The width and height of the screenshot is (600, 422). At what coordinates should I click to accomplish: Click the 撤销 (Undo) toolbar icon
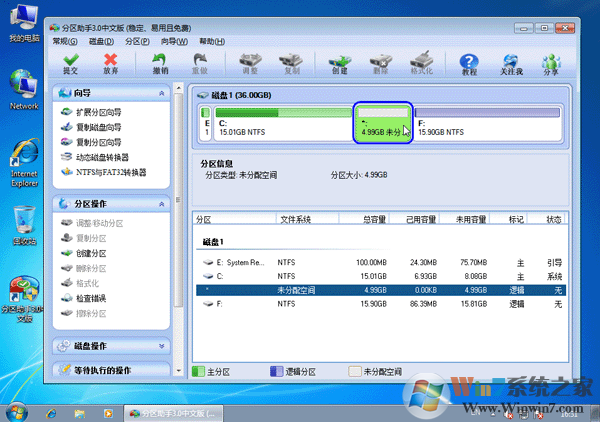tap(160, 63)
